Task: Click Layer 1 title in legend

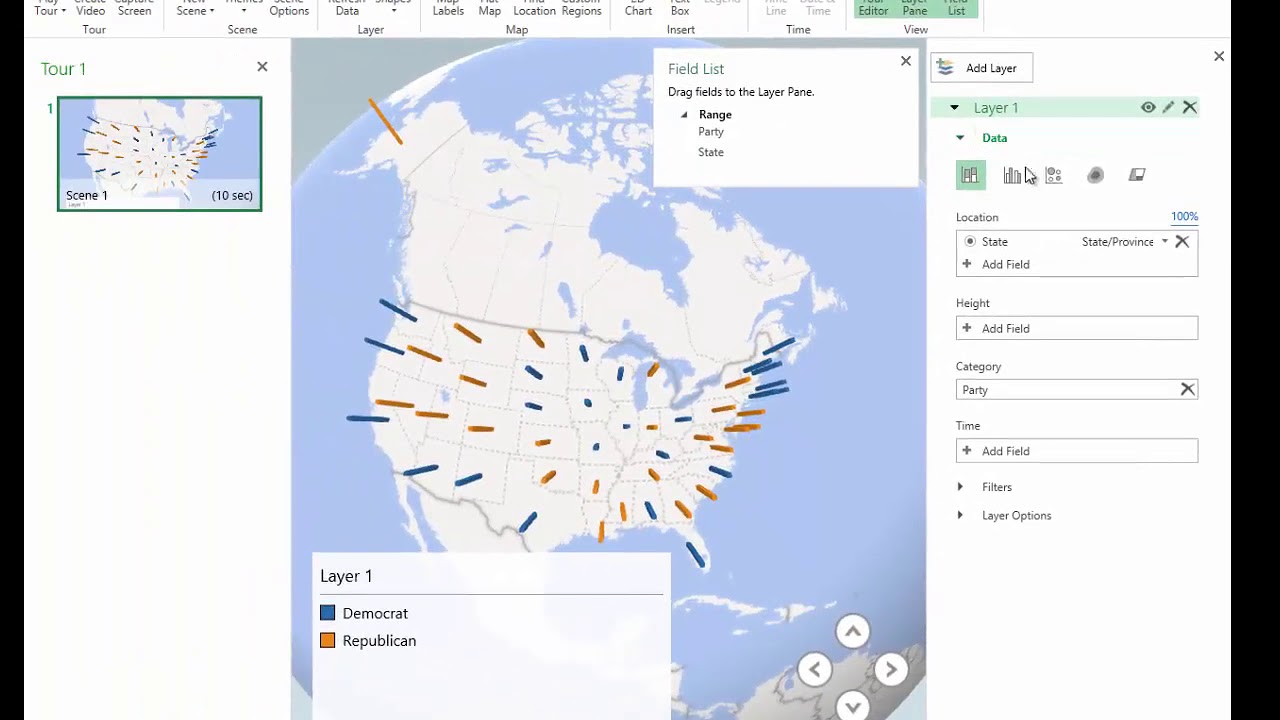Action: click(x=346, y=576)
